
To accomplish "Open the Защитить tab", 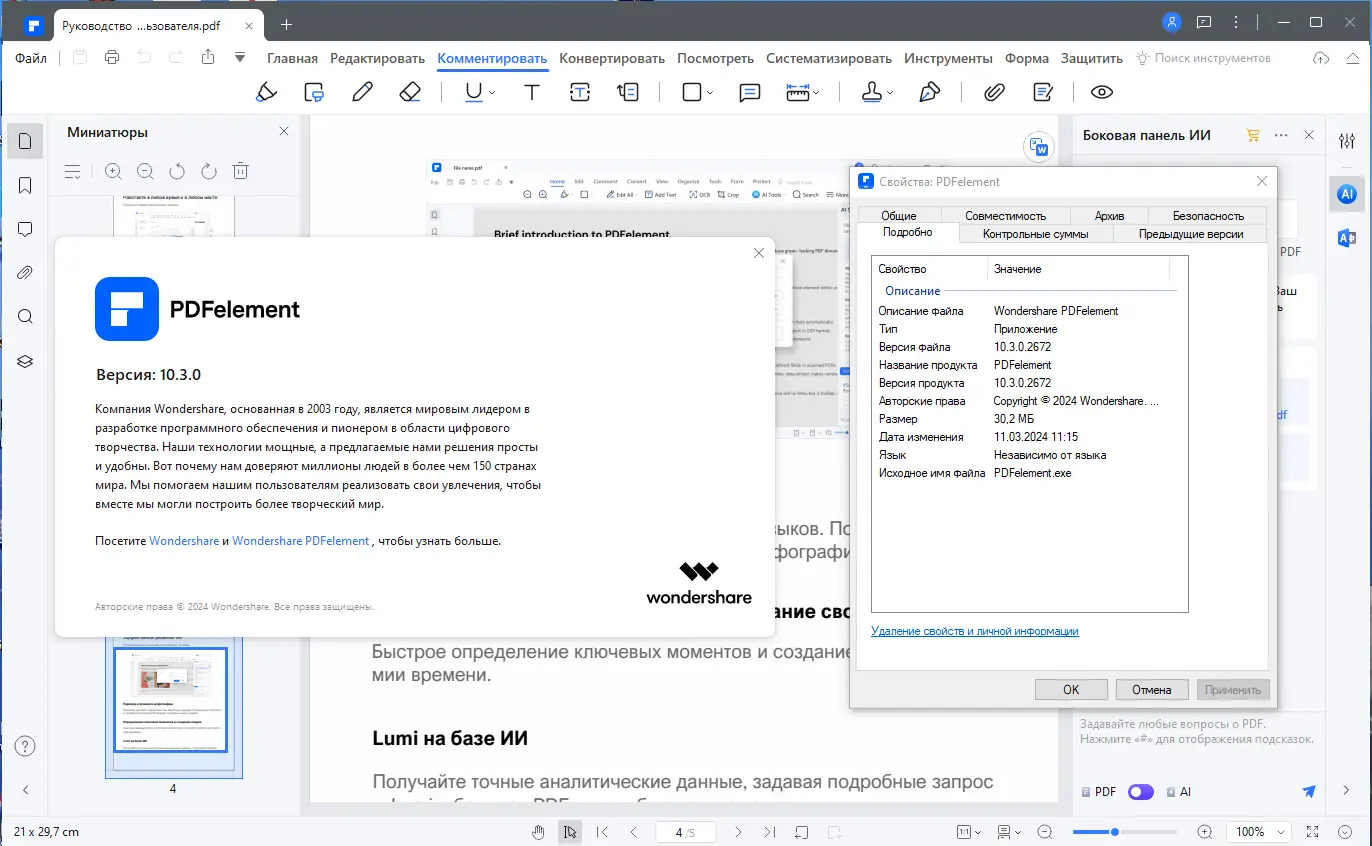I will (1092, 58).
